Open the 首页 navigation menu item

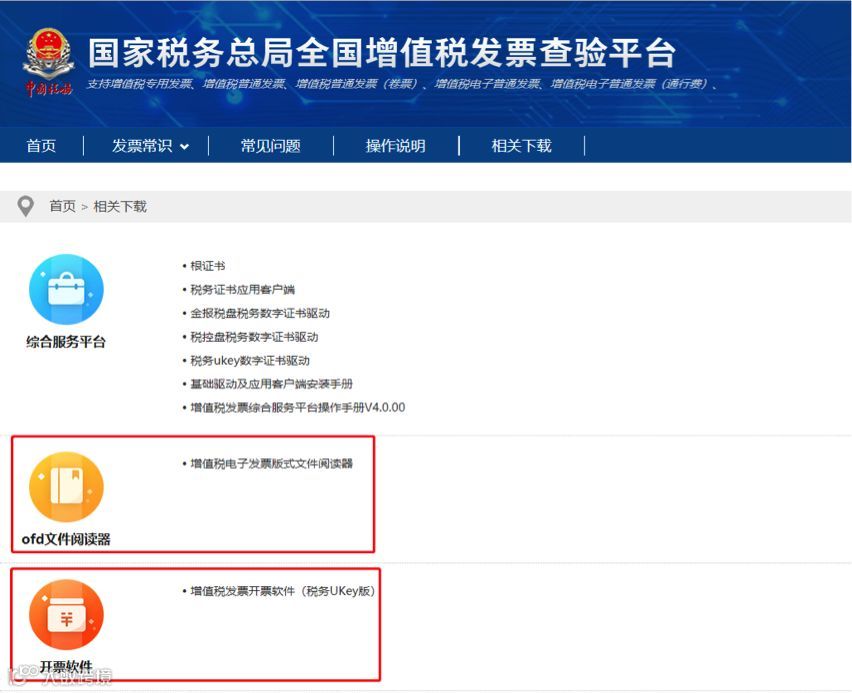coord(41,146)
